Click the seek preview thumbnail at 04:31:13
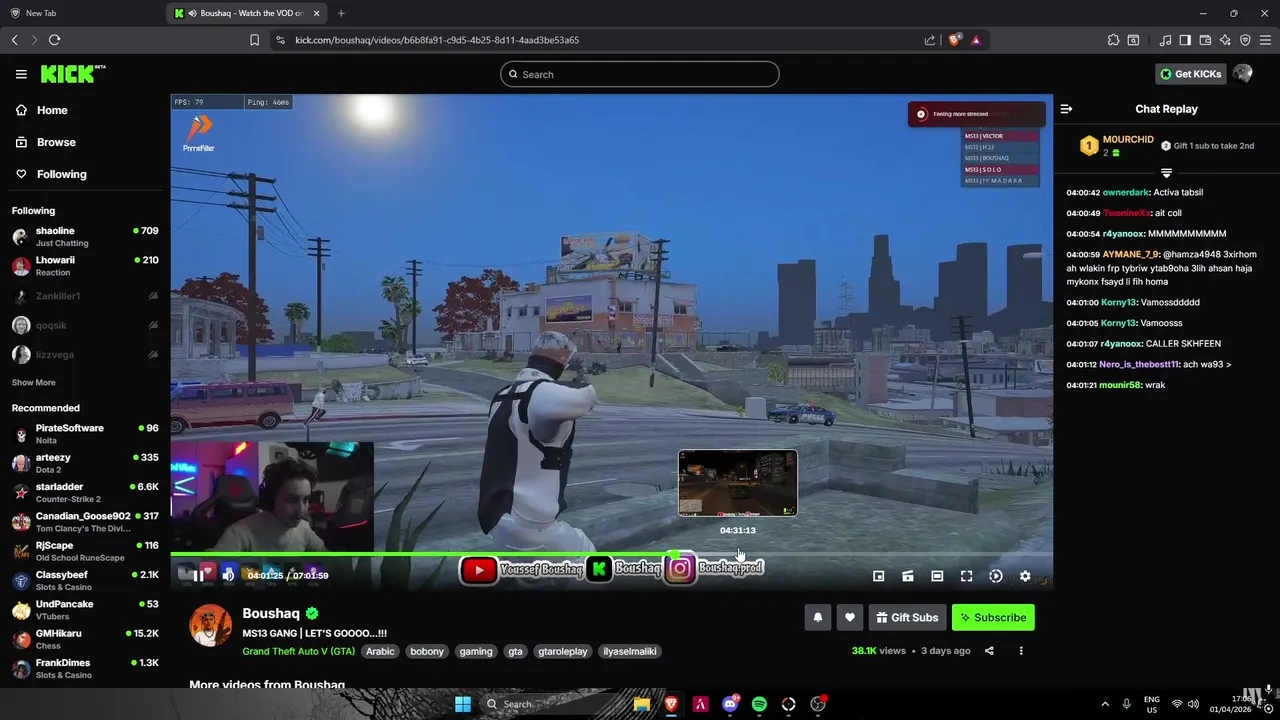Screen dimensions: 1280x720 tap(738, 483)
